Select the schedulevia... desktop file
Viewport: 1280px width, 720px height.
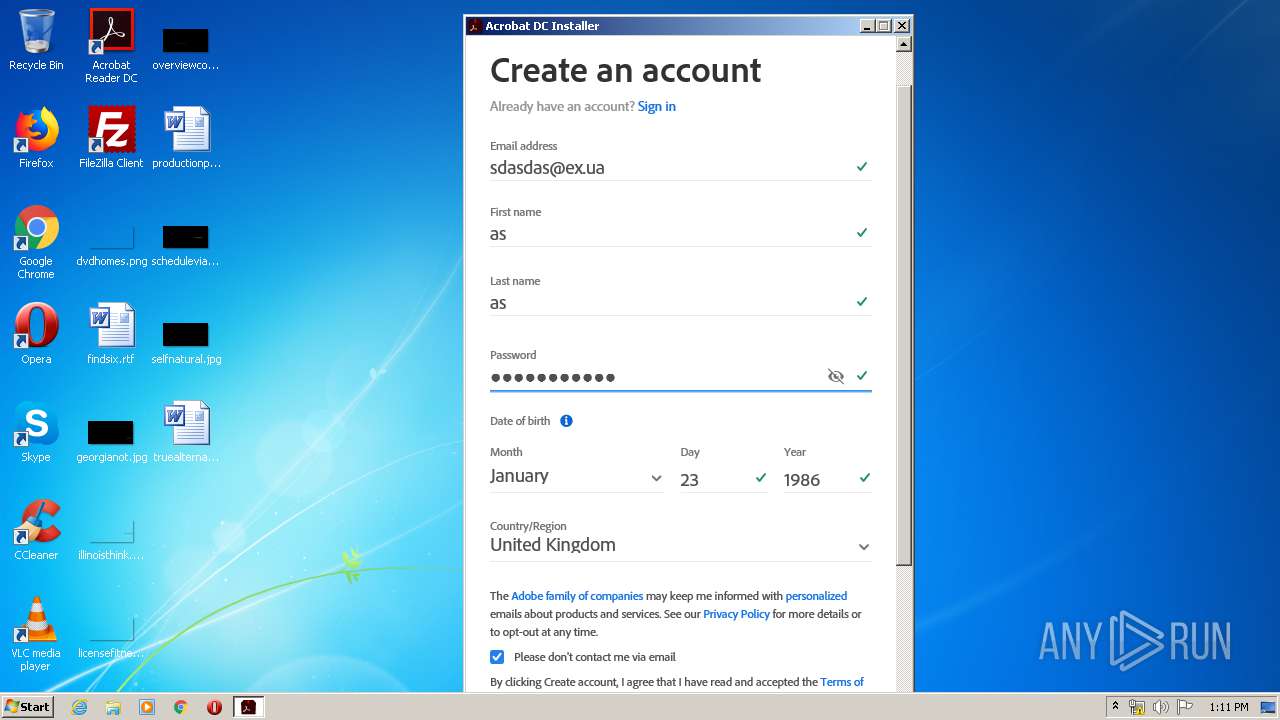(x=186, y=246)
